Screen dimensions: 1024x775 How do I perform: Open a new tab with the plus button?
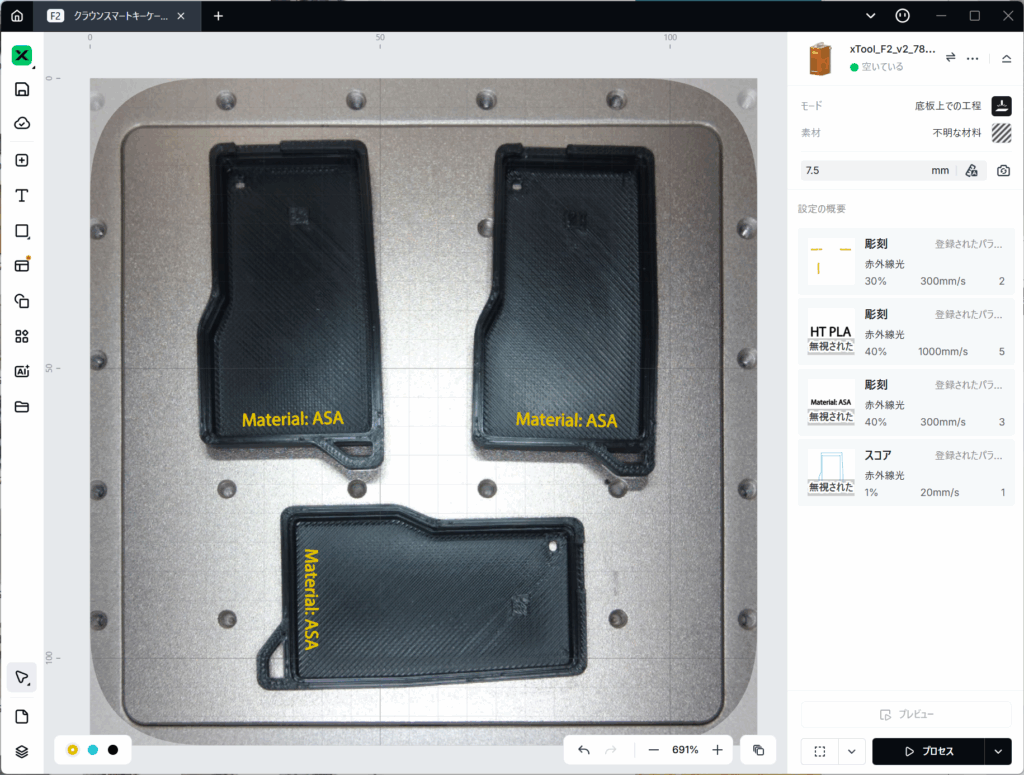click(x=218, y=16)
